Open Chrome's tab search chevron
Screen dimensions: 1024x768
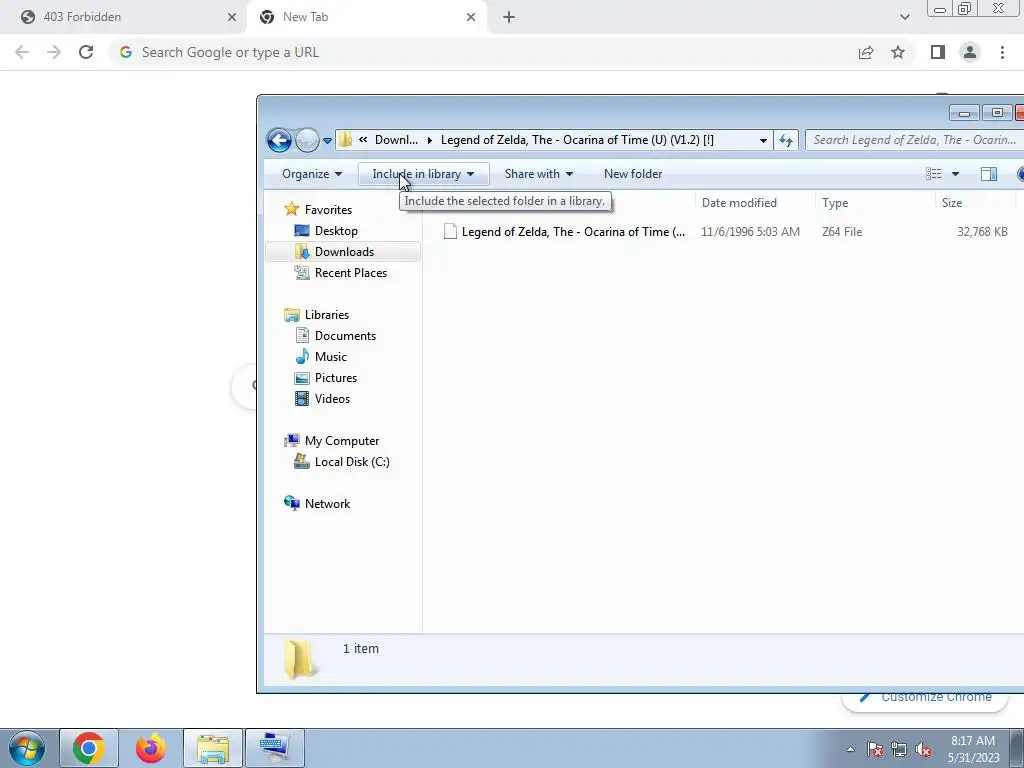[x=904, y=17]
